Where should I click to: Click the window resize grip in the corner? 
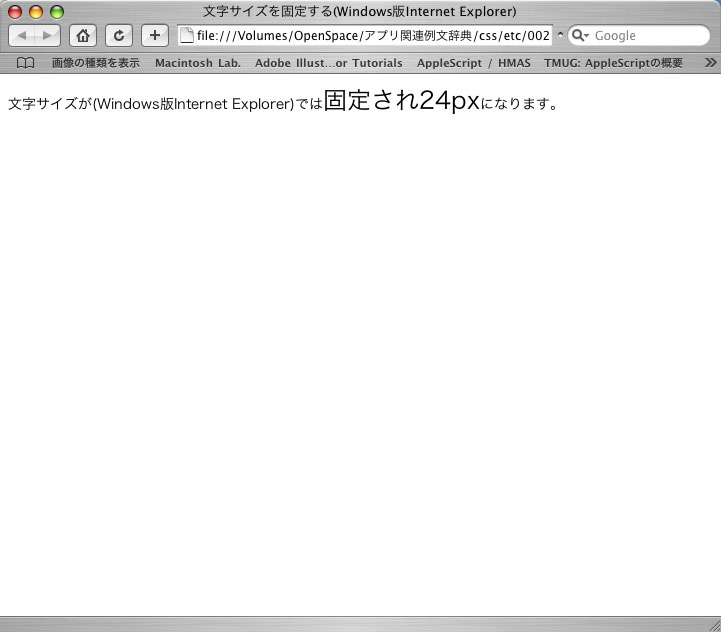[x=715, y=626]
